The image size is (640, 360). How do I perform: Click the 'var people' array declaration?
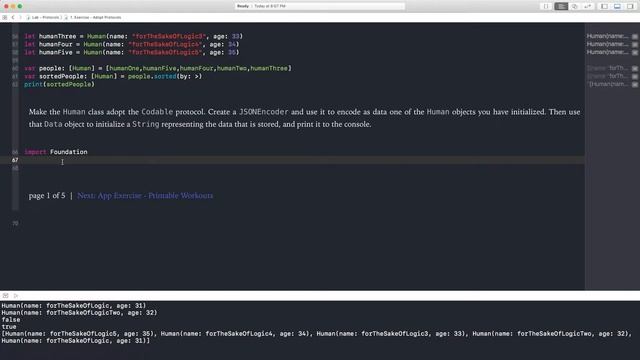pos(158,69)
